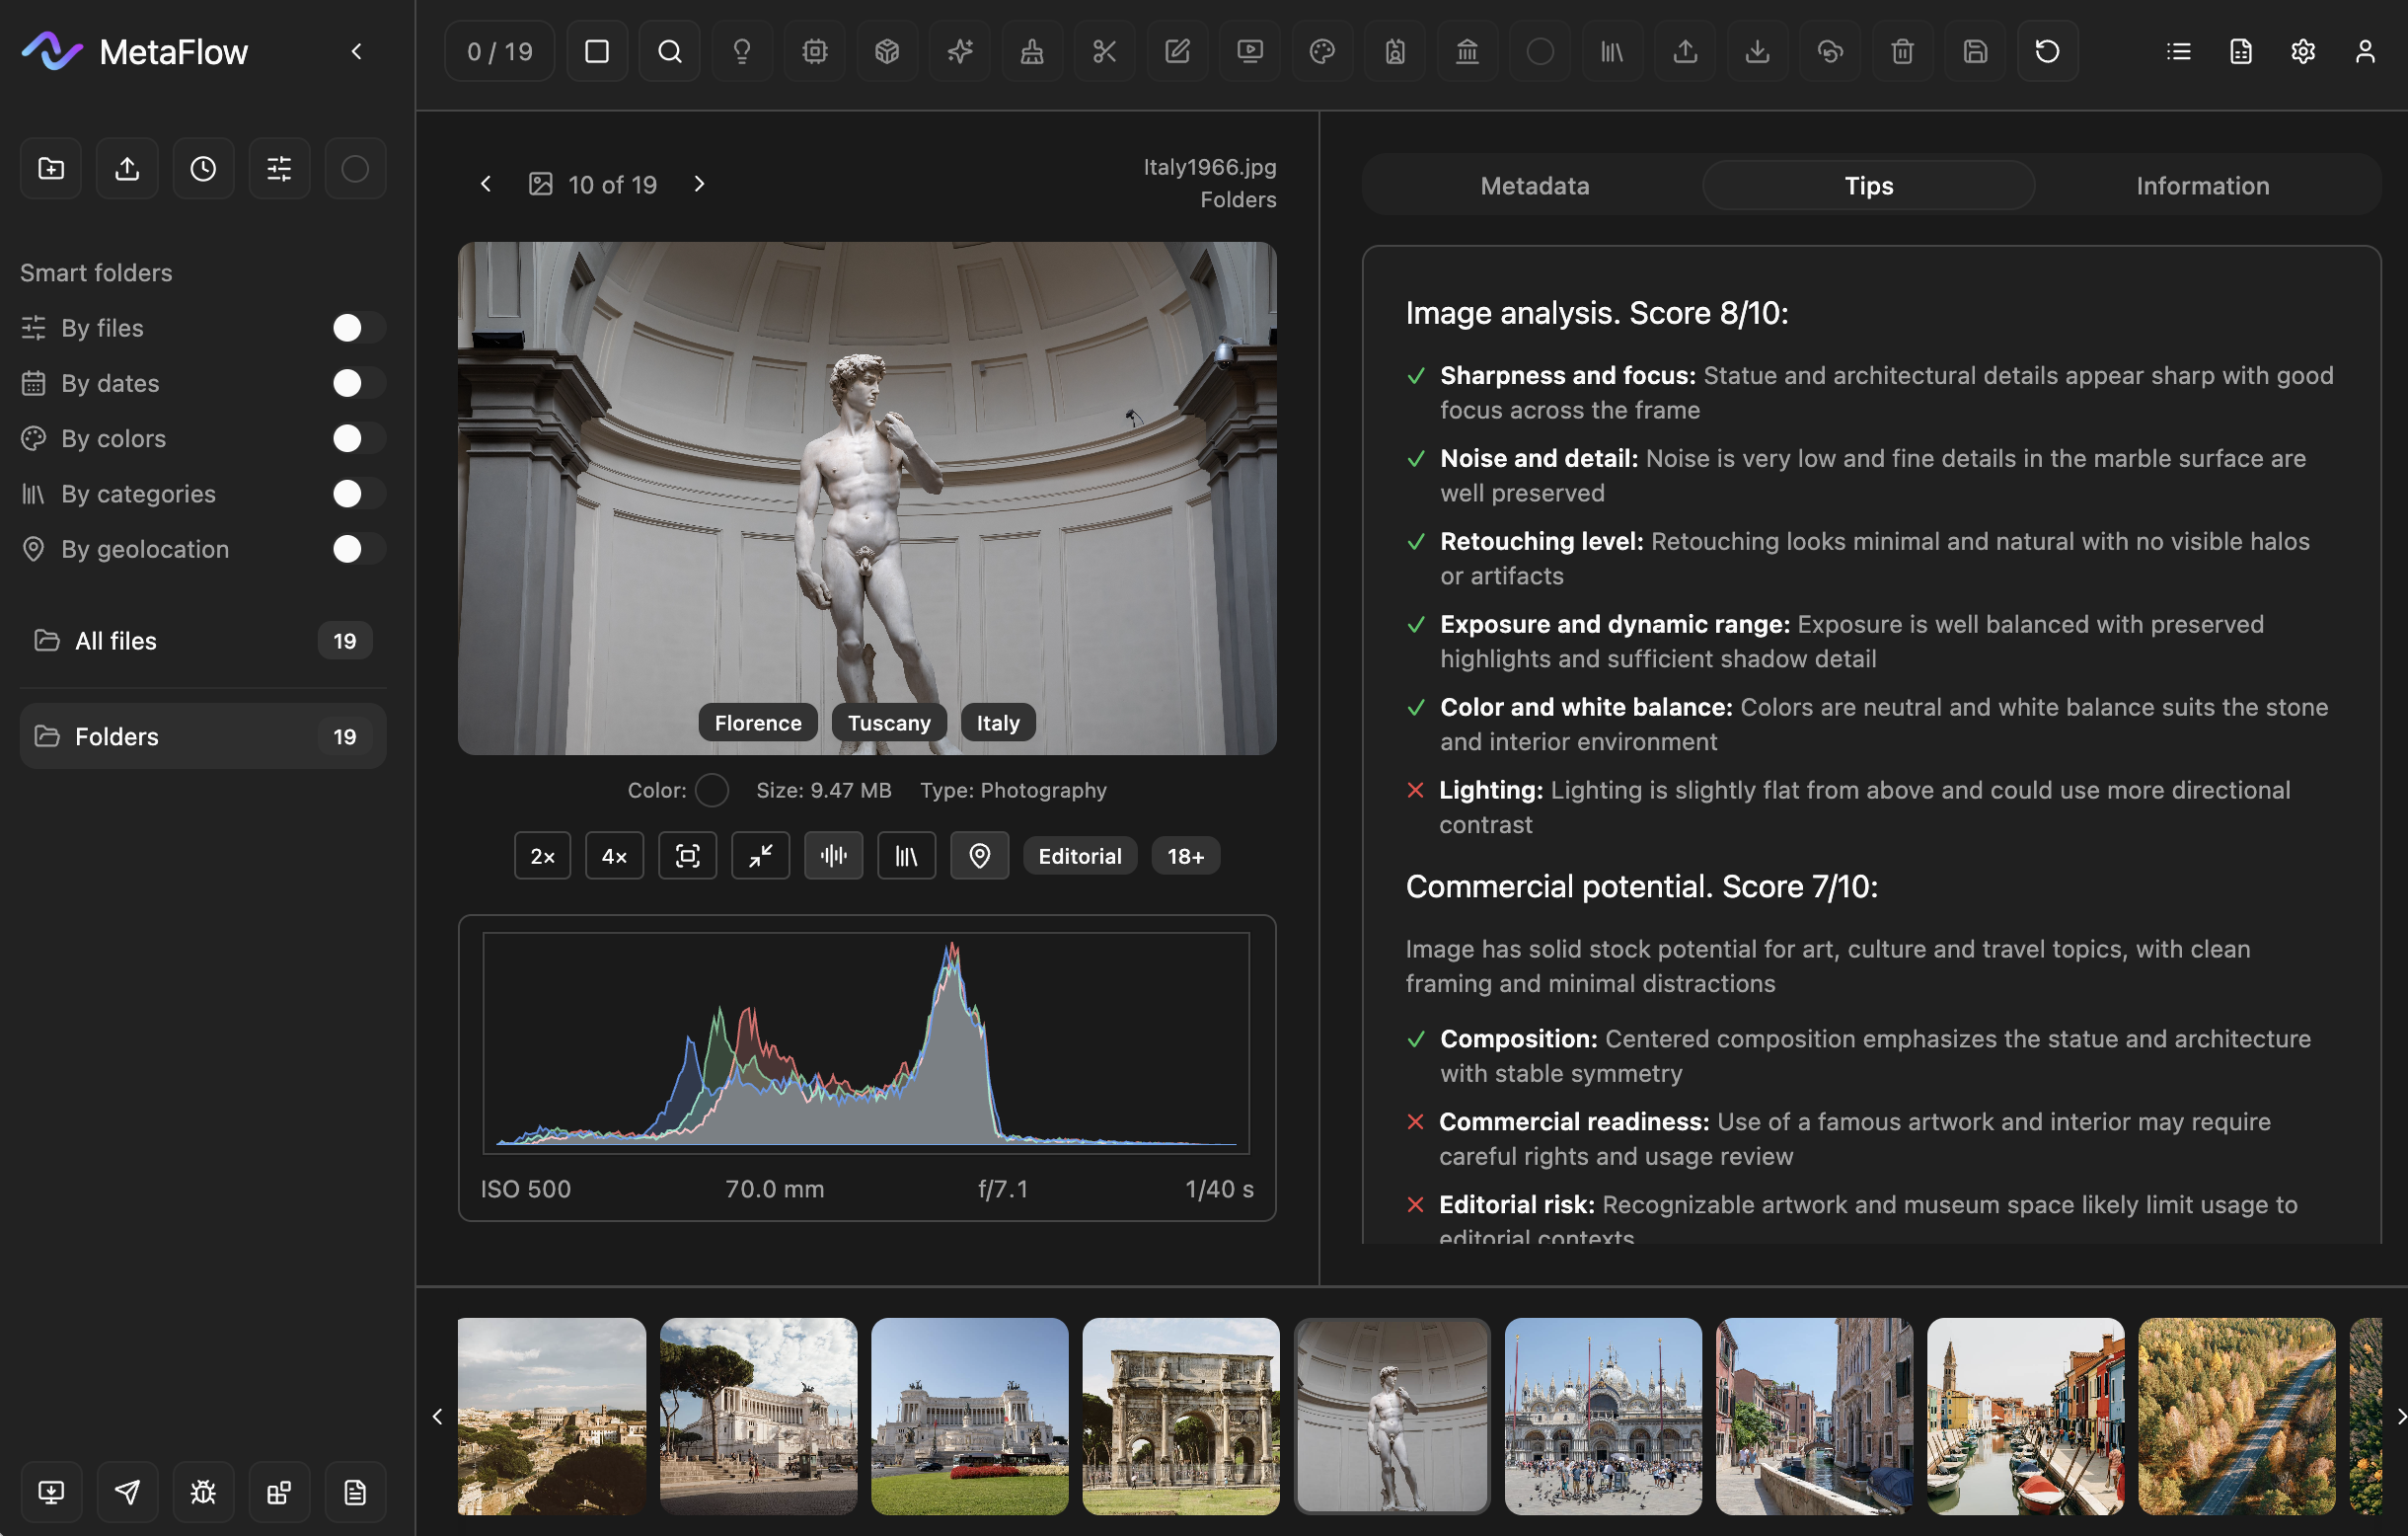Click the sparkle AI enhance icon
Screen dimensions: 2408x1536
pos(959,51)
